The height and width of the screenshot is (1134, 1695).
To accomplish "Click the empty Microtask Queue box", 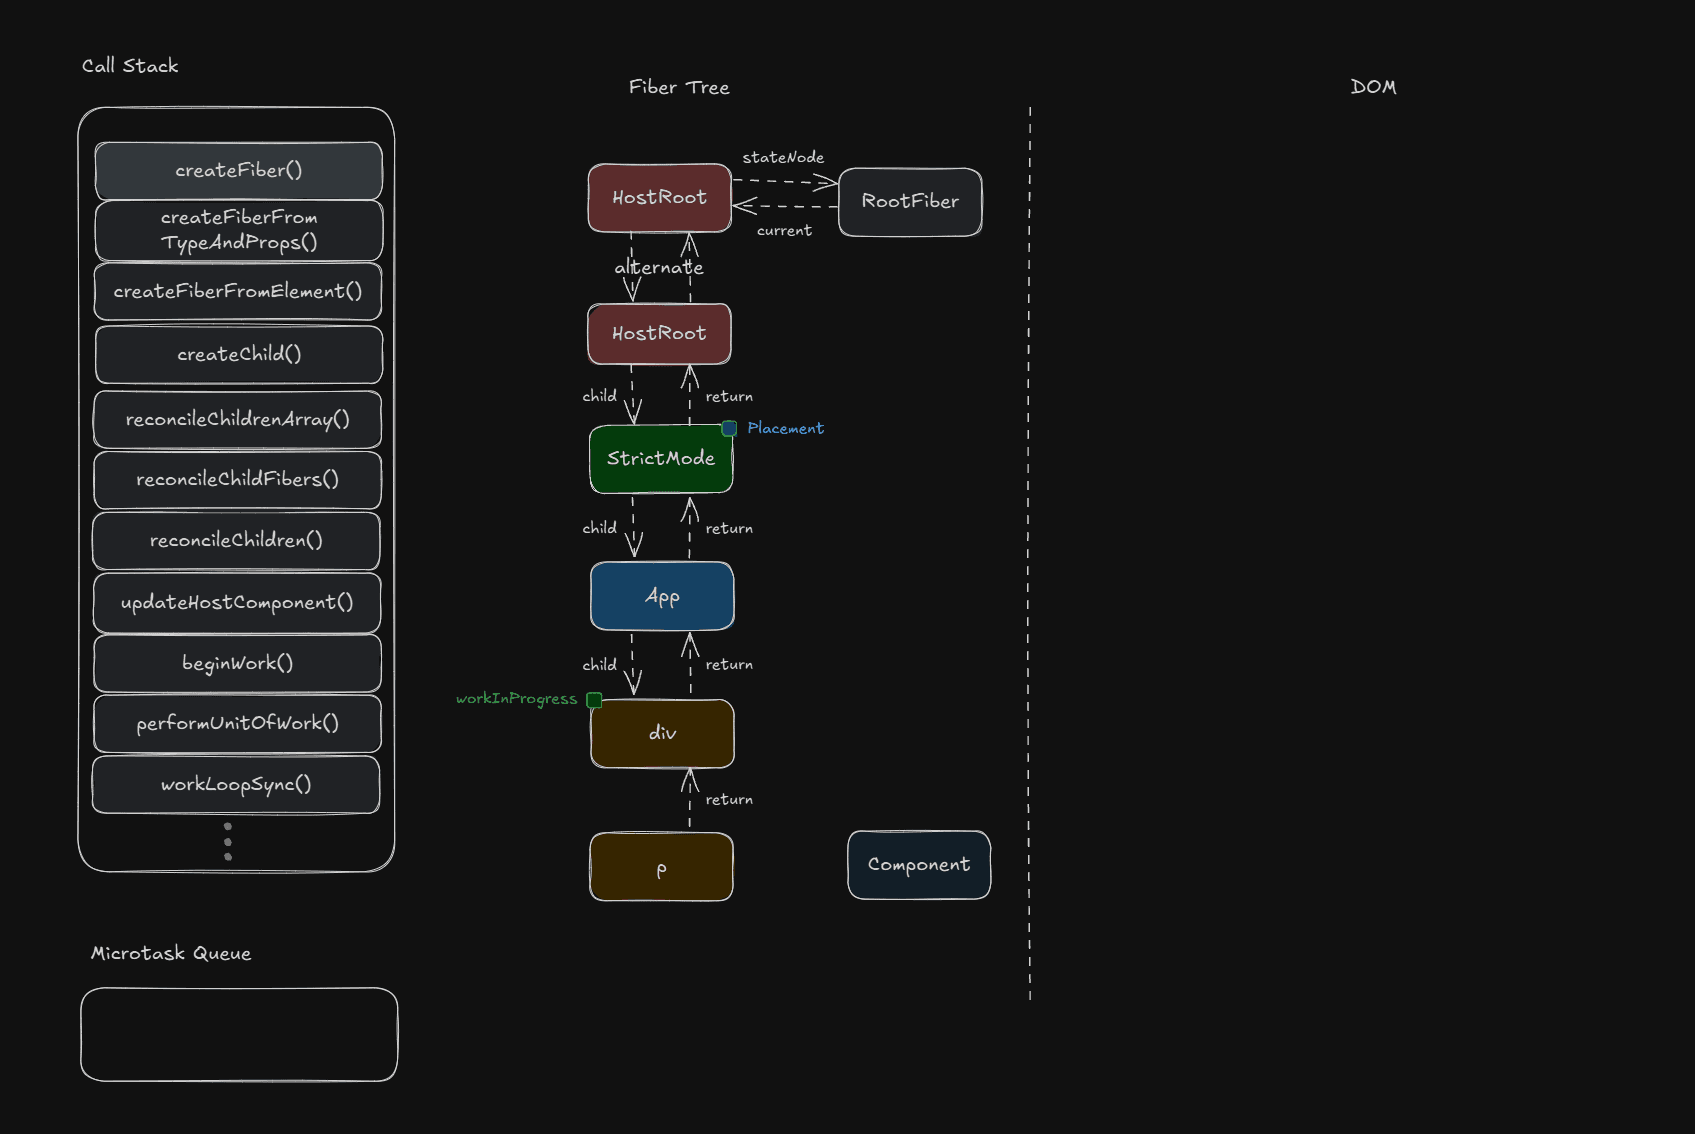I will click(239, 1034).
